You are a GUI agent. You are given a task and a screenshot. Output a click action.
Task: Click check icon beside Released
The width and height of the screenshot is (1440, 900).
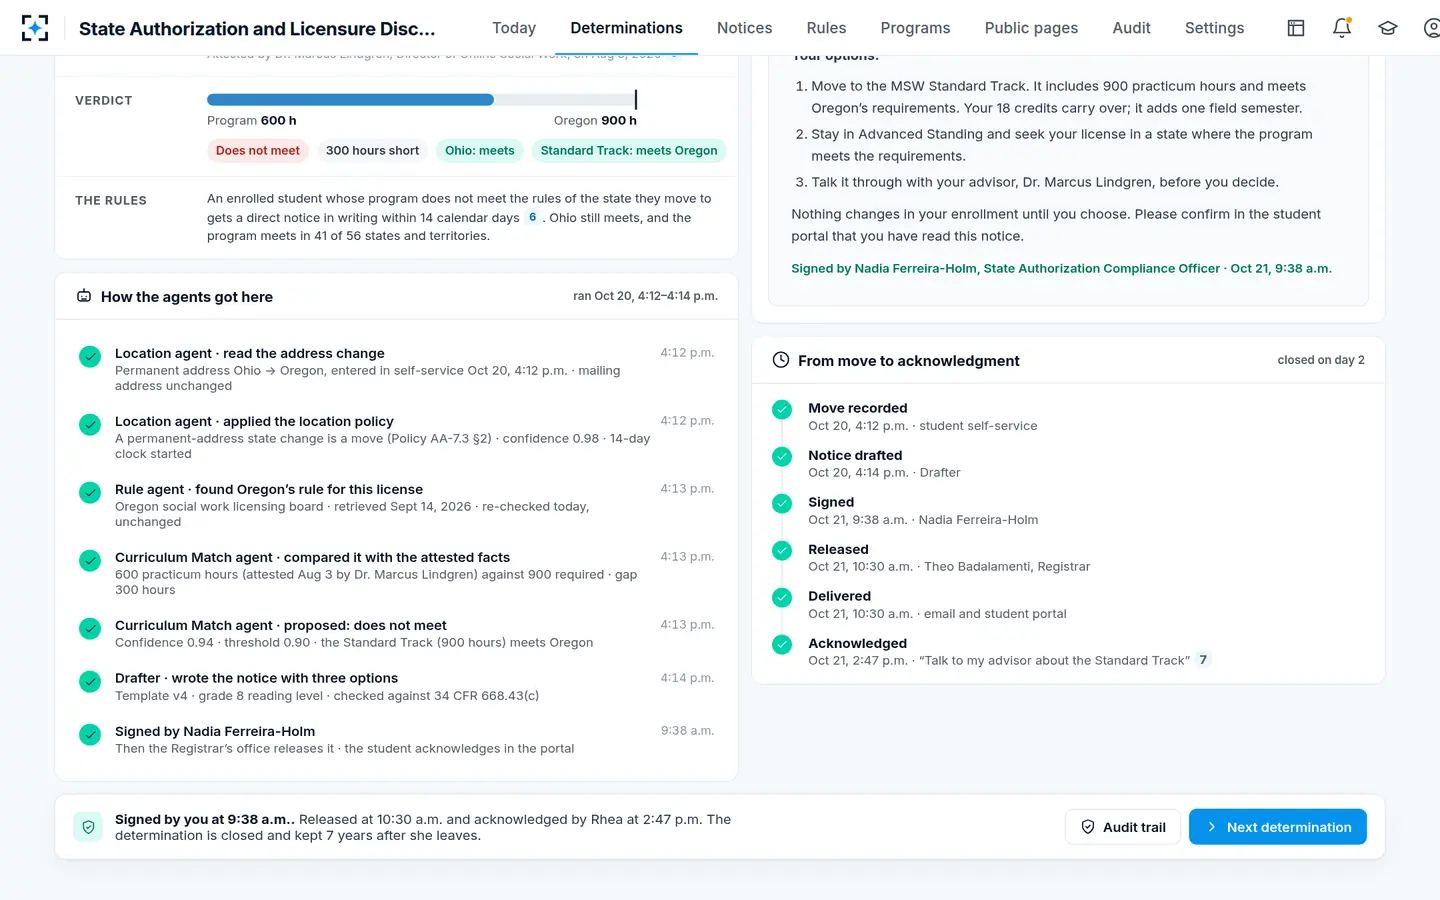(x=782, y=550)
